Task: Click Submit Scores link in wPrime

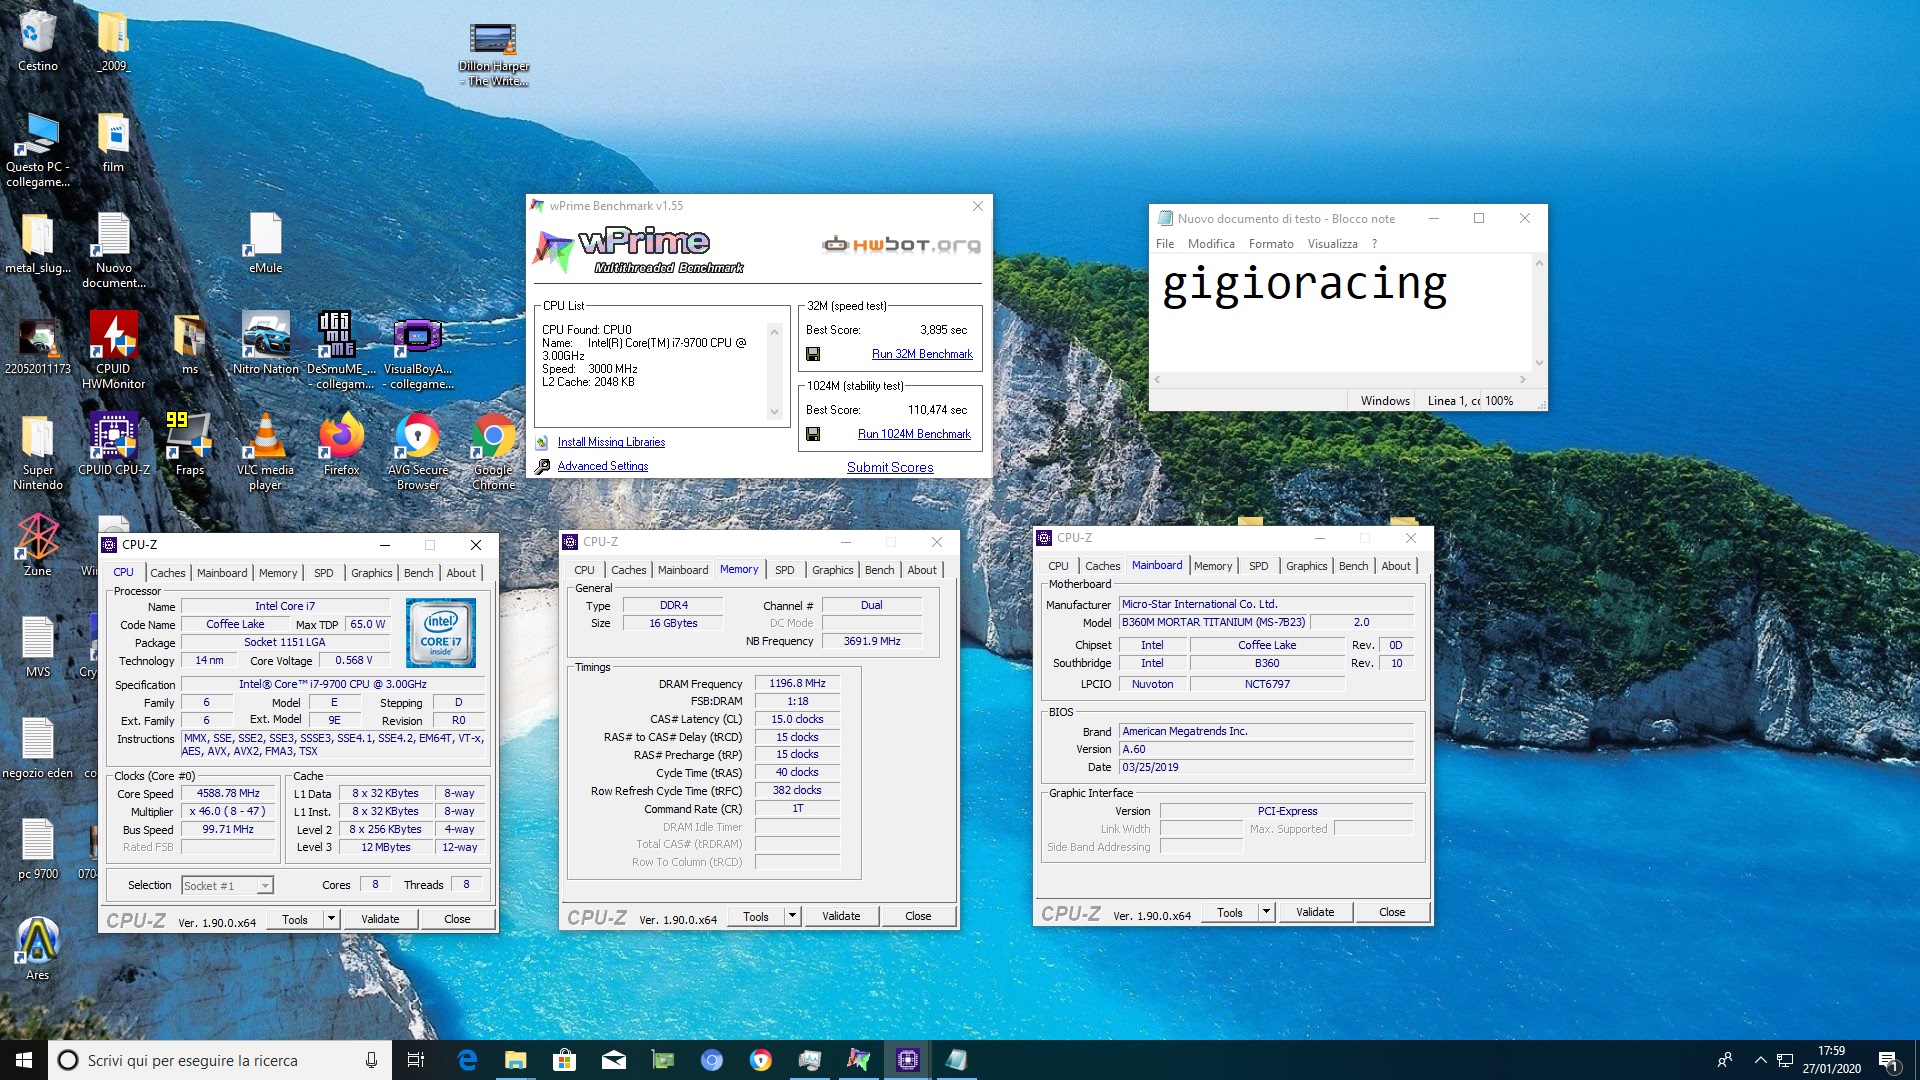Action: (x=890, y=467)
